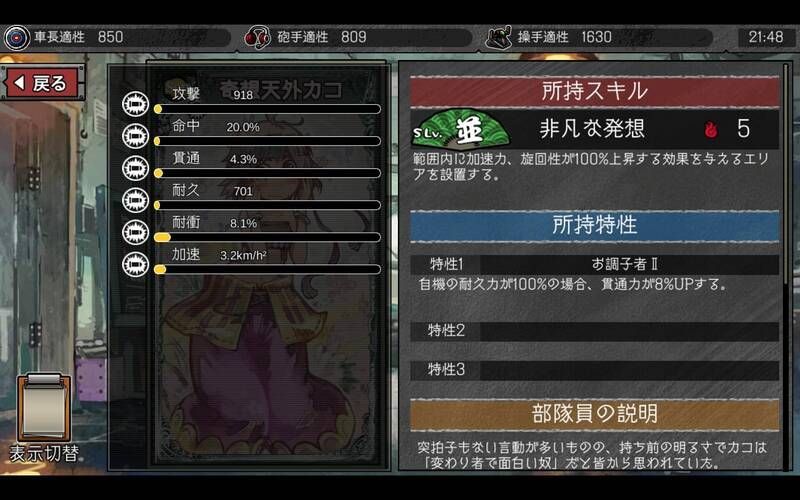The height and width of the screenshot is (500, 800).
Task: Click the 車長適性 target icon
Action: click(x=17, y=38)
